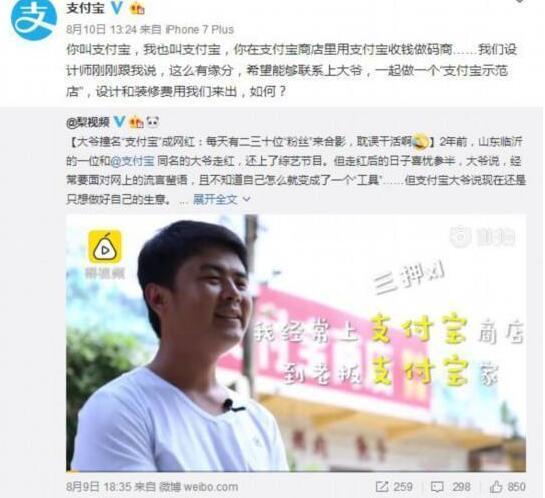Click the chevron arrow after 展开全文

[246, 199]
